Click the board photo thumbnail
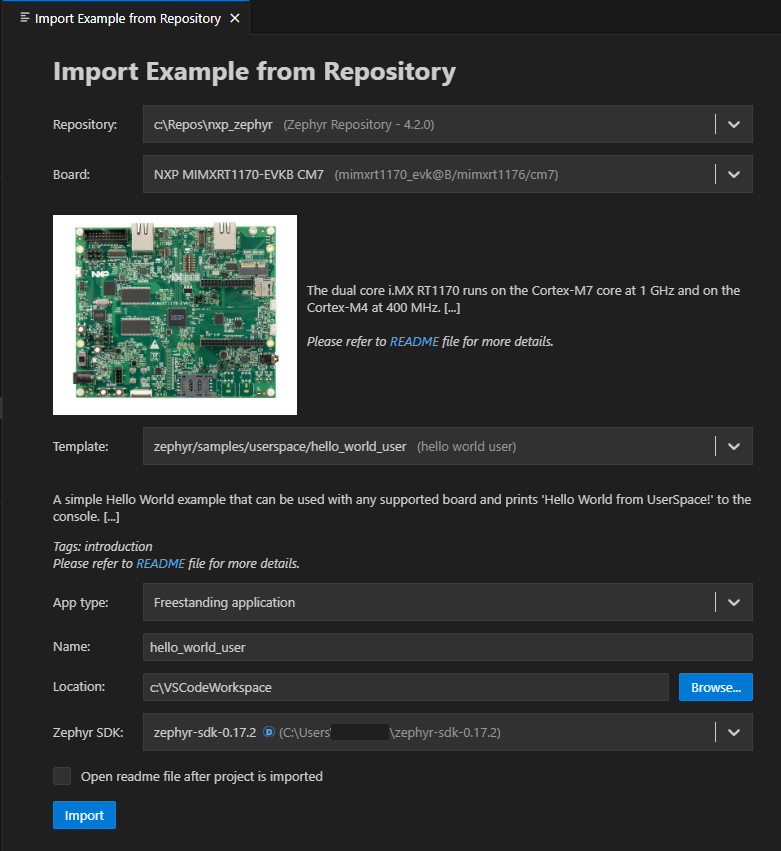 click(x=174, y=314)
